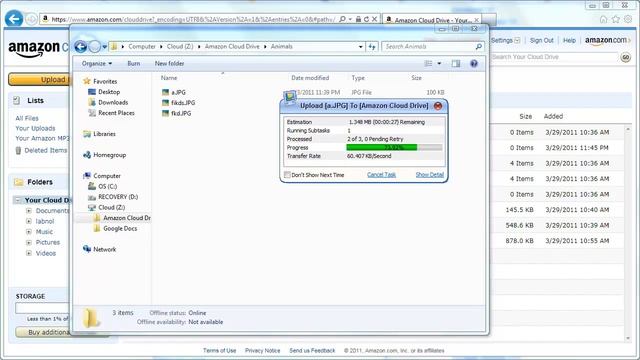Open browser favorites star icon
Viewport: 640px width, 360px height.
616,19
